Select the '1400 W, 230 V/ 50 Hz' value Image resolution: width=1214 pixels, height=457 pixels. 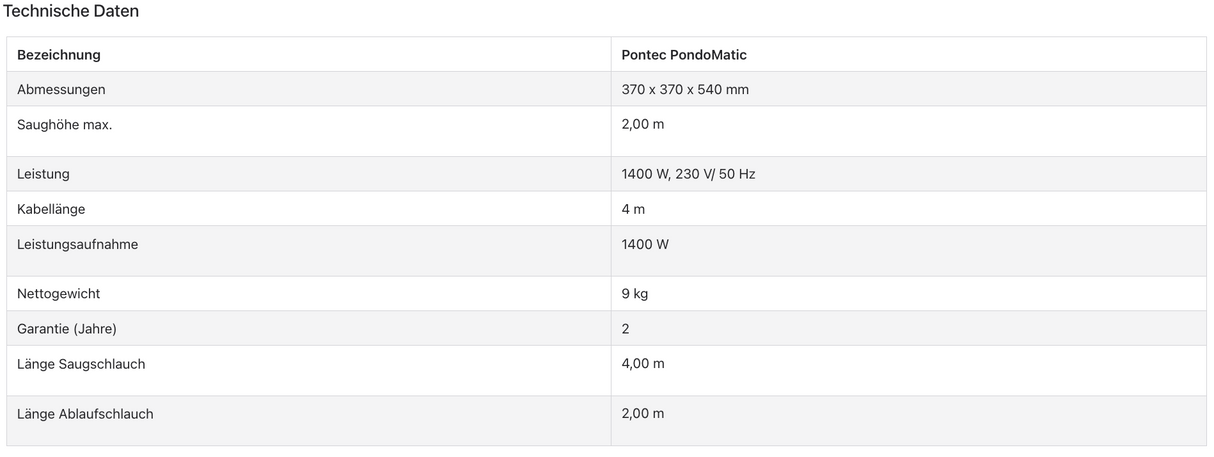coord(688,174)
